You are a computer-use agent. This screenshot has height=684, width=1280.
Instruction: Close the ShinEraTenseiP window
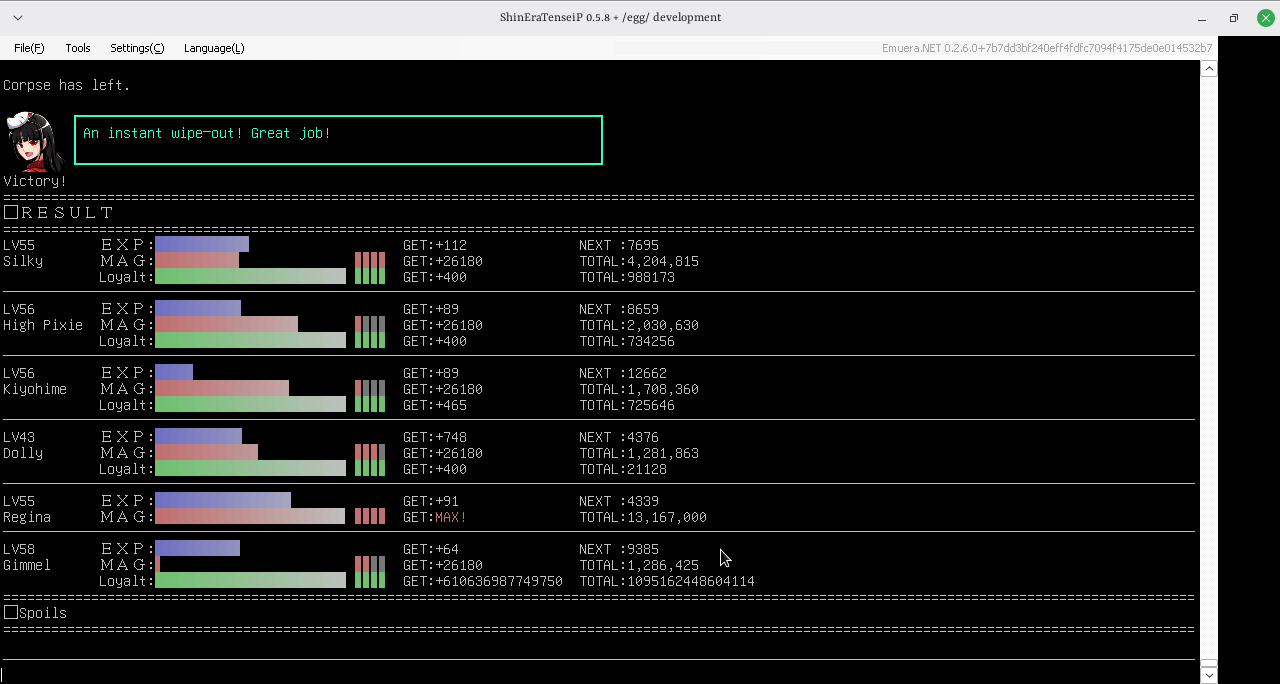[x=1265, y=18]
